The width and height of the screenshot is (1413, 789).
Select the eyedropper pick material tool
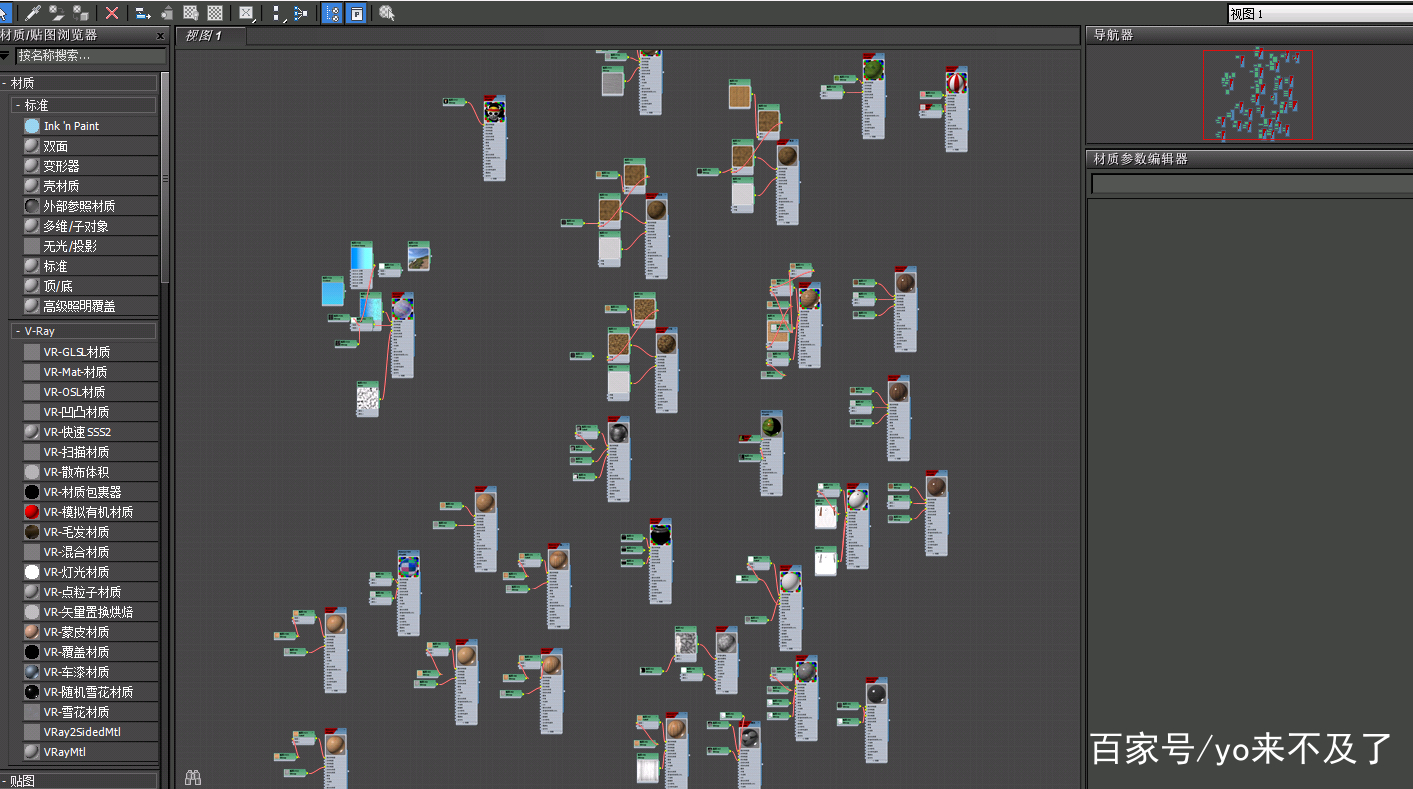click(x=33, y=13)
